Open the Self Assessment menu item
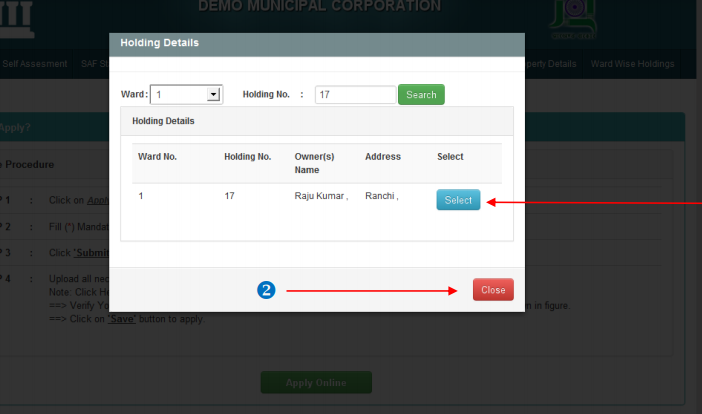Screen dimensions: 702x414 click(35, 64)
